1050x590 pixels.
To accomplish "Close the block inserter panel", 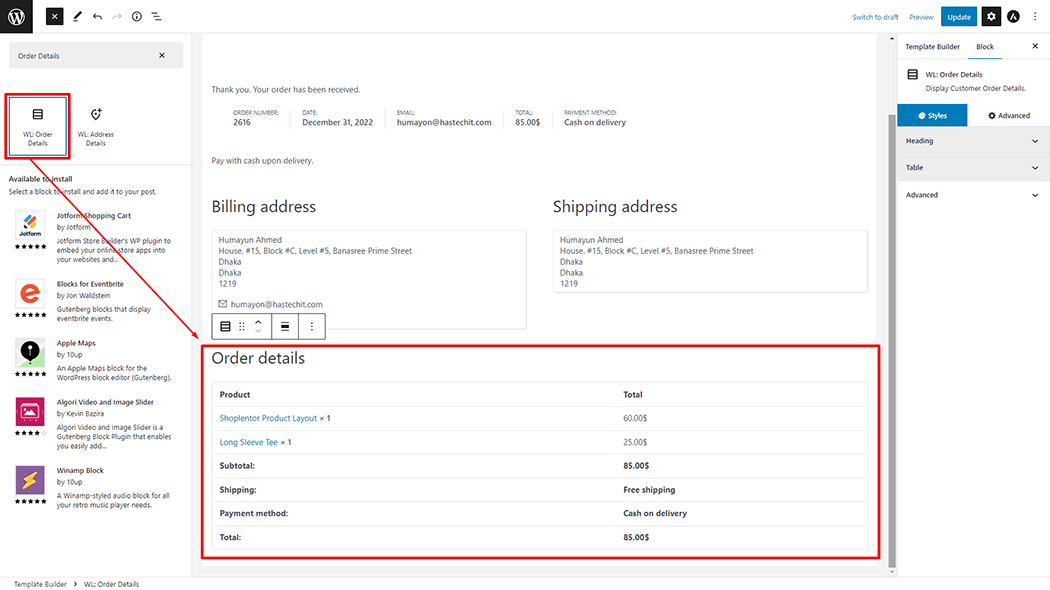I will 54,16.
